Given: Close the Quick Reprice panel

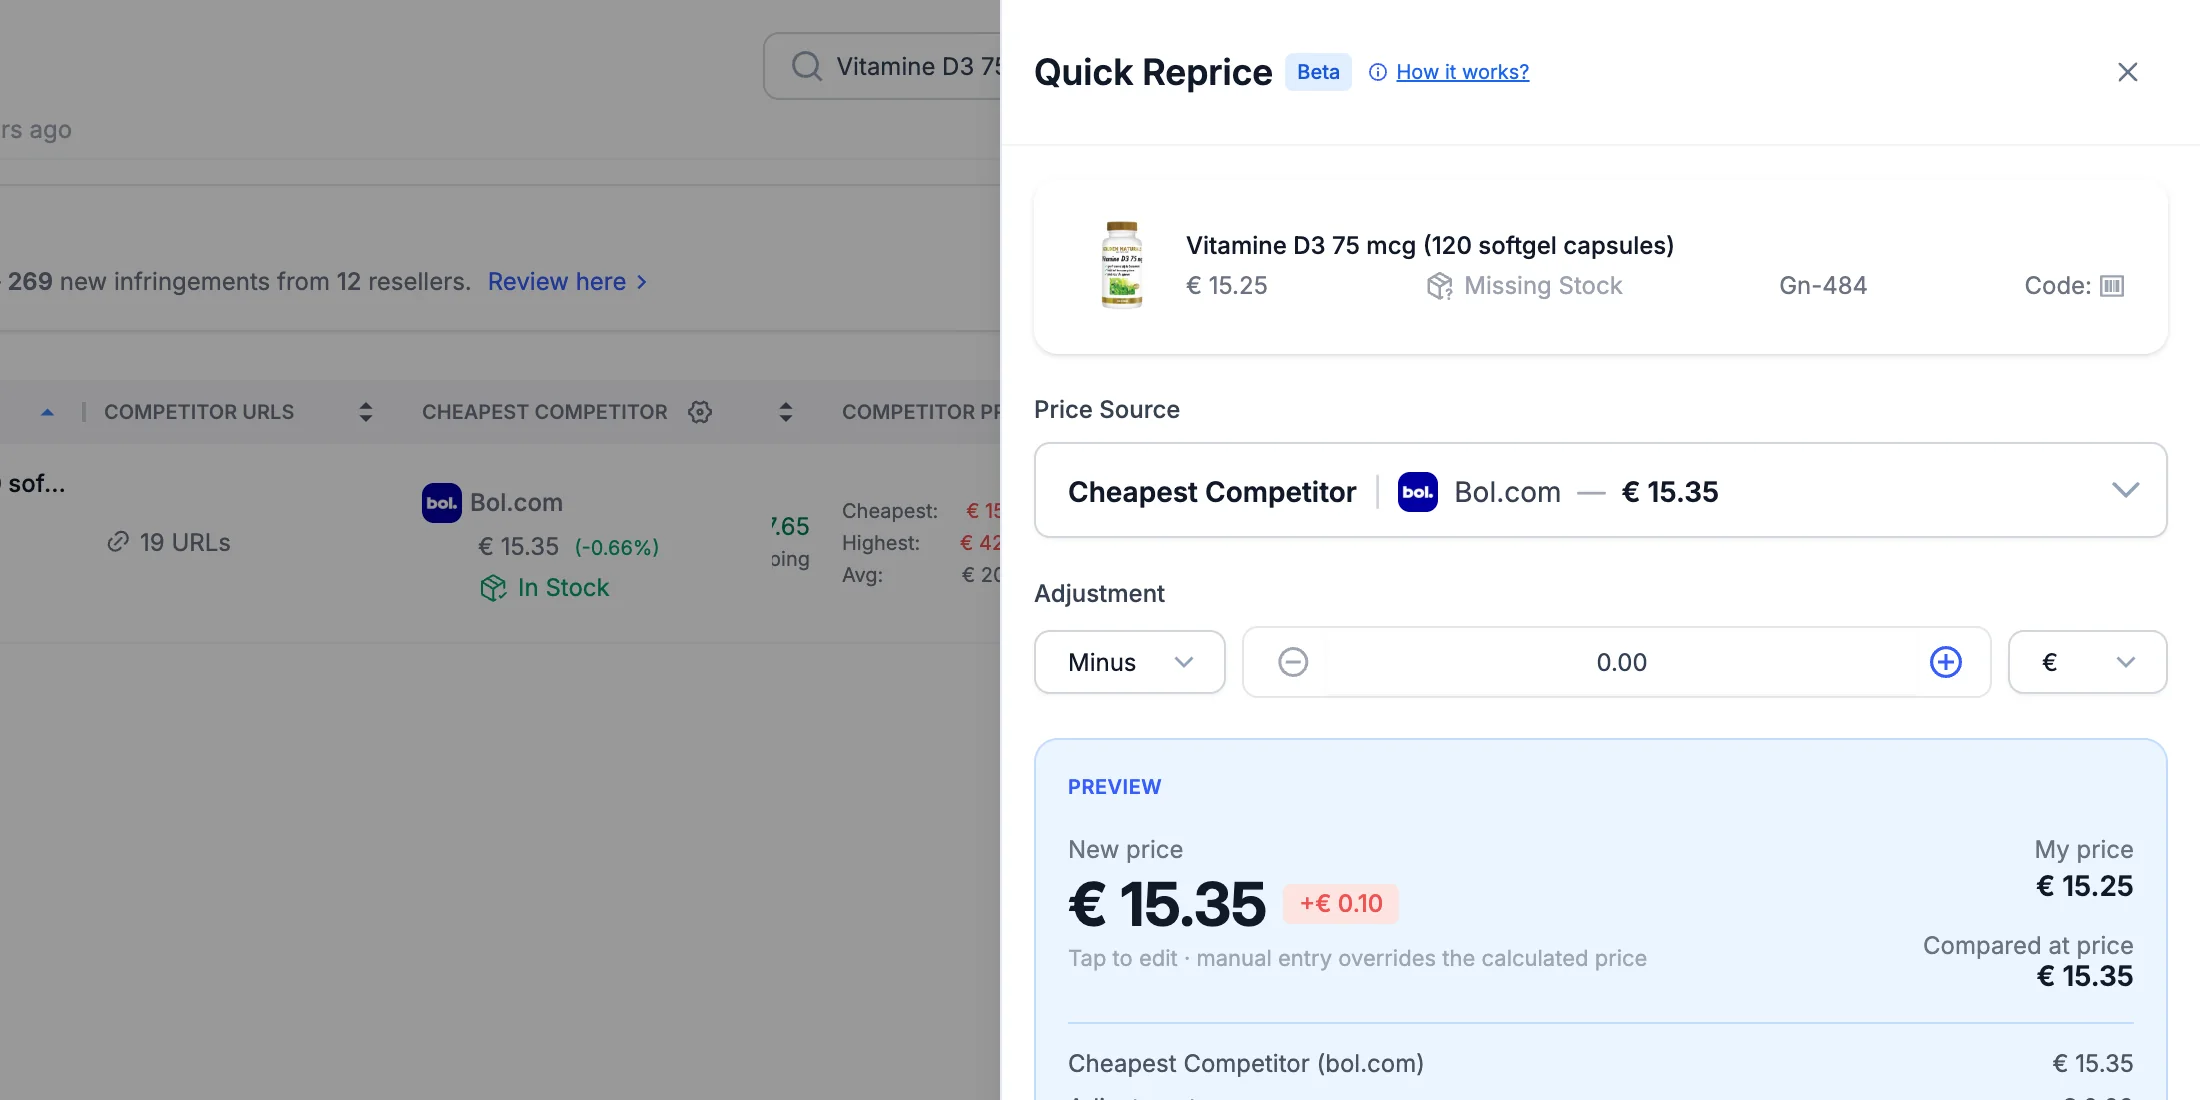Looking at the screenshot, I should [x=2127, y=72].
